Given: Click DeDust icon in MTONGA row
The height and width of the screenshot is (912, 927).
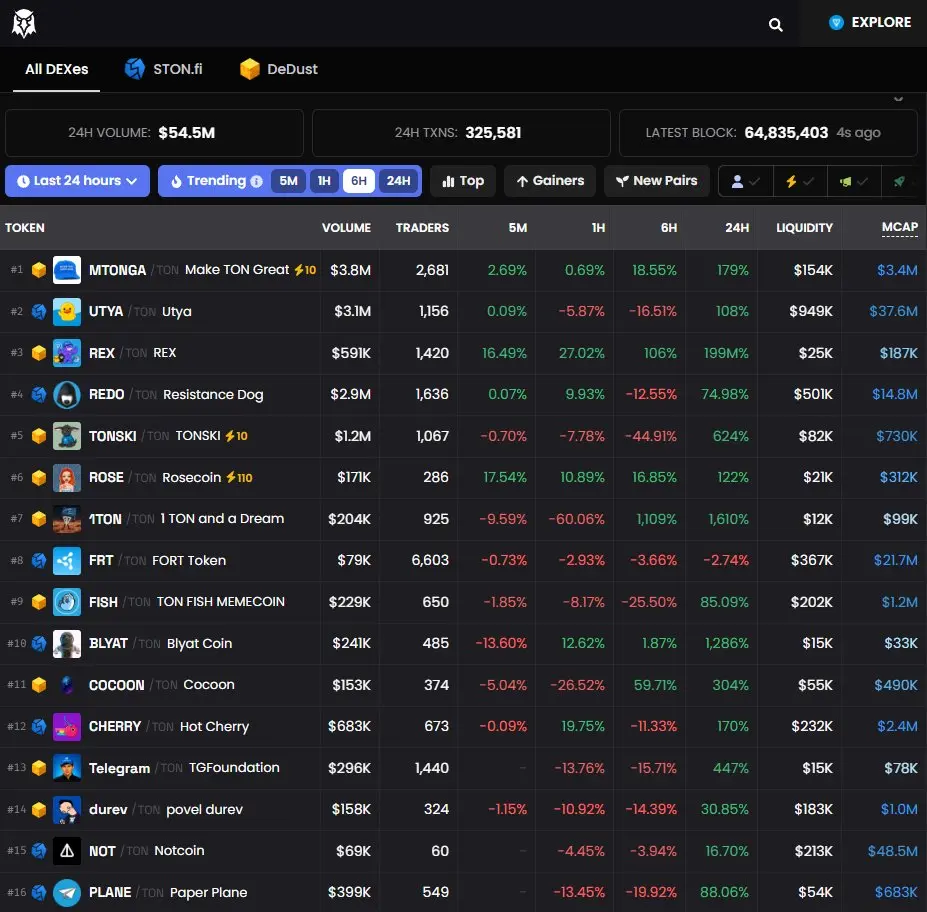Looking at the screenshot, I should tap(39, 270).
